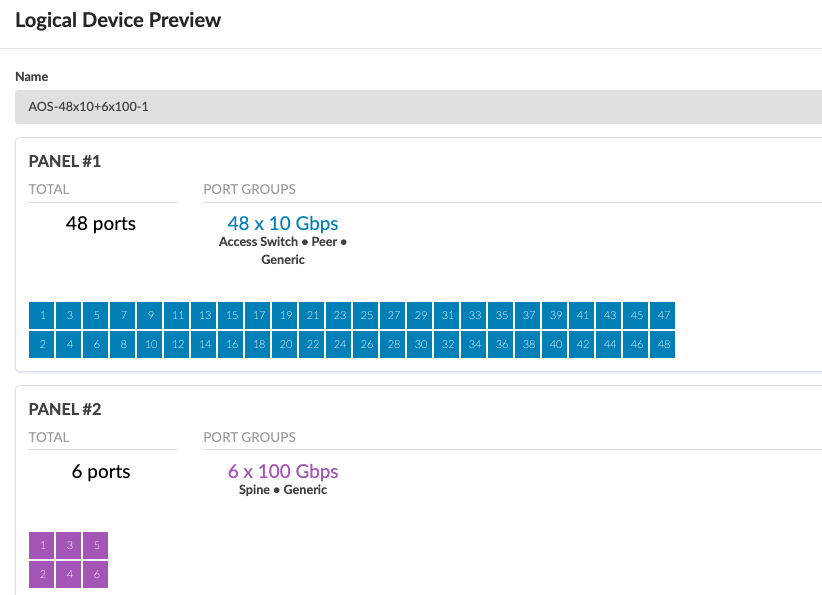The height and width of the screenshot is (595, 822).
Task: Choose purple port 4 in Panel #2
Action: tap(69, 574)
